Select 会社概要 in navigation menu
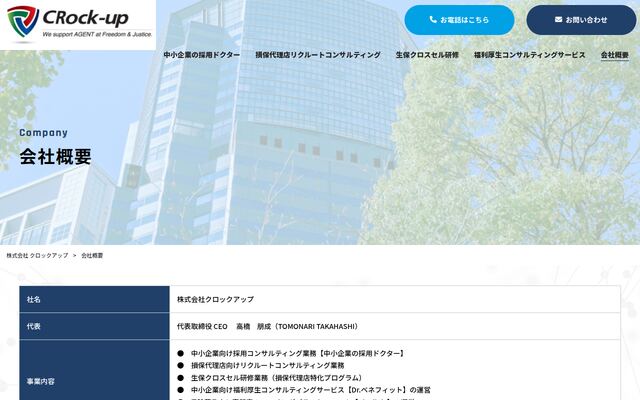640x400 pixels. [x=615, y=55]
